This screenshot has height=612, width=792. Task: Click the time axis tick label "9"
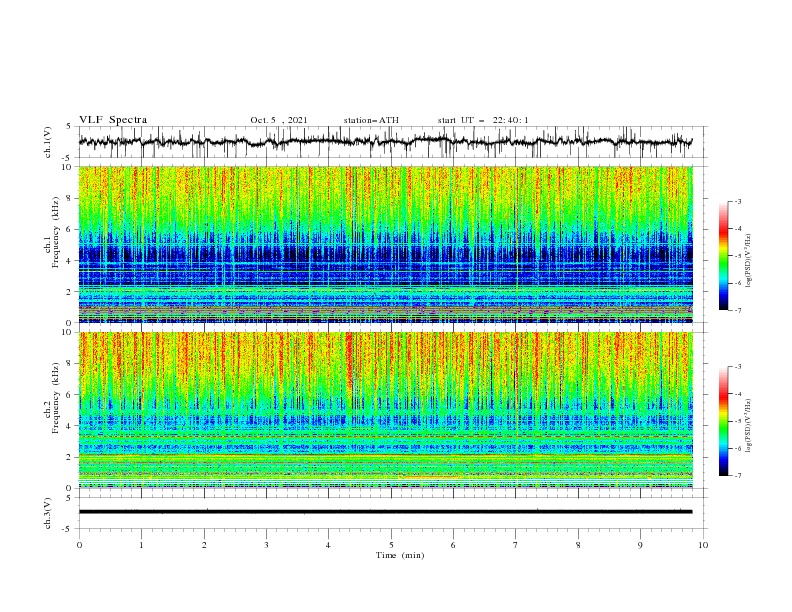tap(640, 545)
